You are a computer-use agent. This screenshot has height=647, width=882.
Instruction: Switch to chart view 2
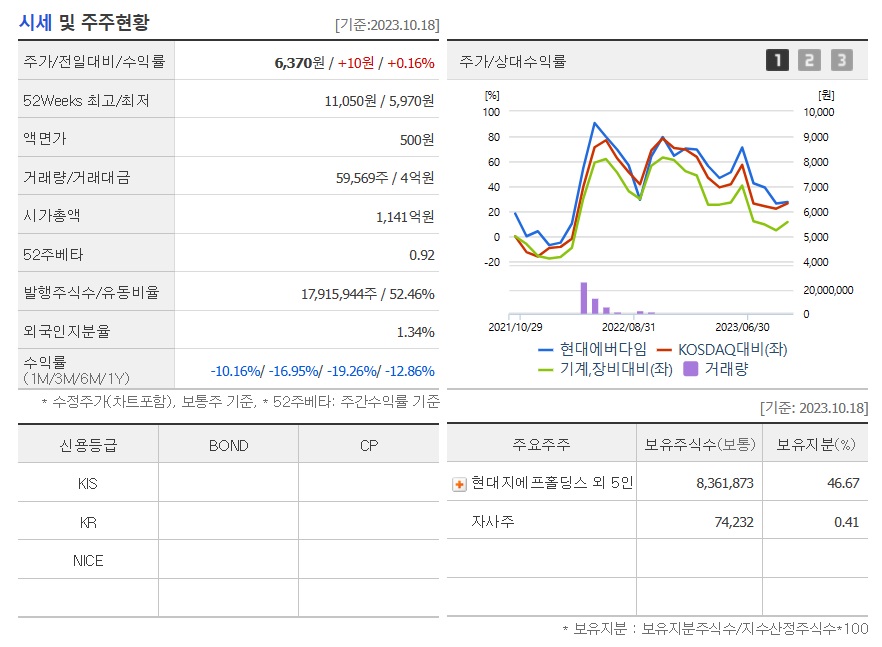tap(812, 60)
